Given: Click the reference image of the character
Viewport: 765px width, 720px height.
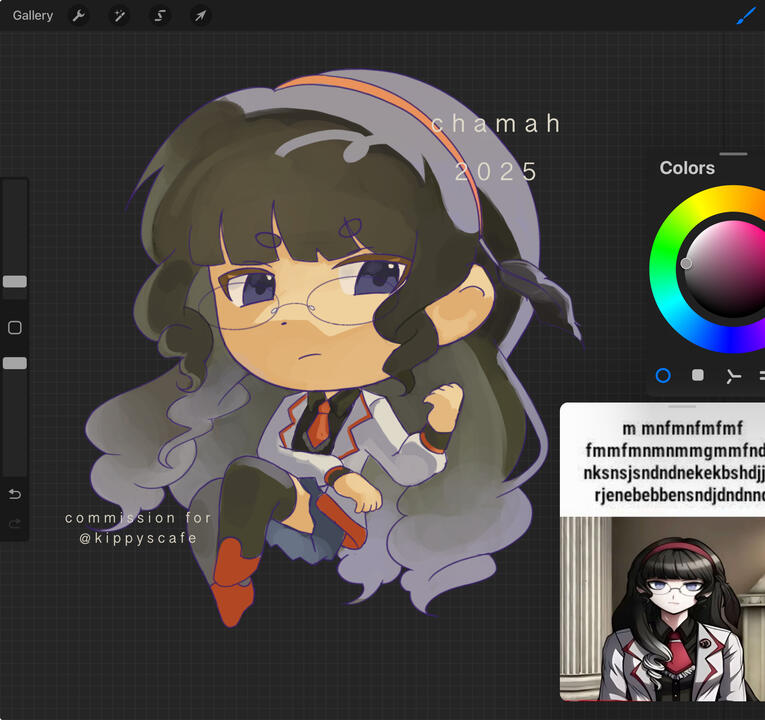Looking at the screenshot, I should [x=662, y=609].
